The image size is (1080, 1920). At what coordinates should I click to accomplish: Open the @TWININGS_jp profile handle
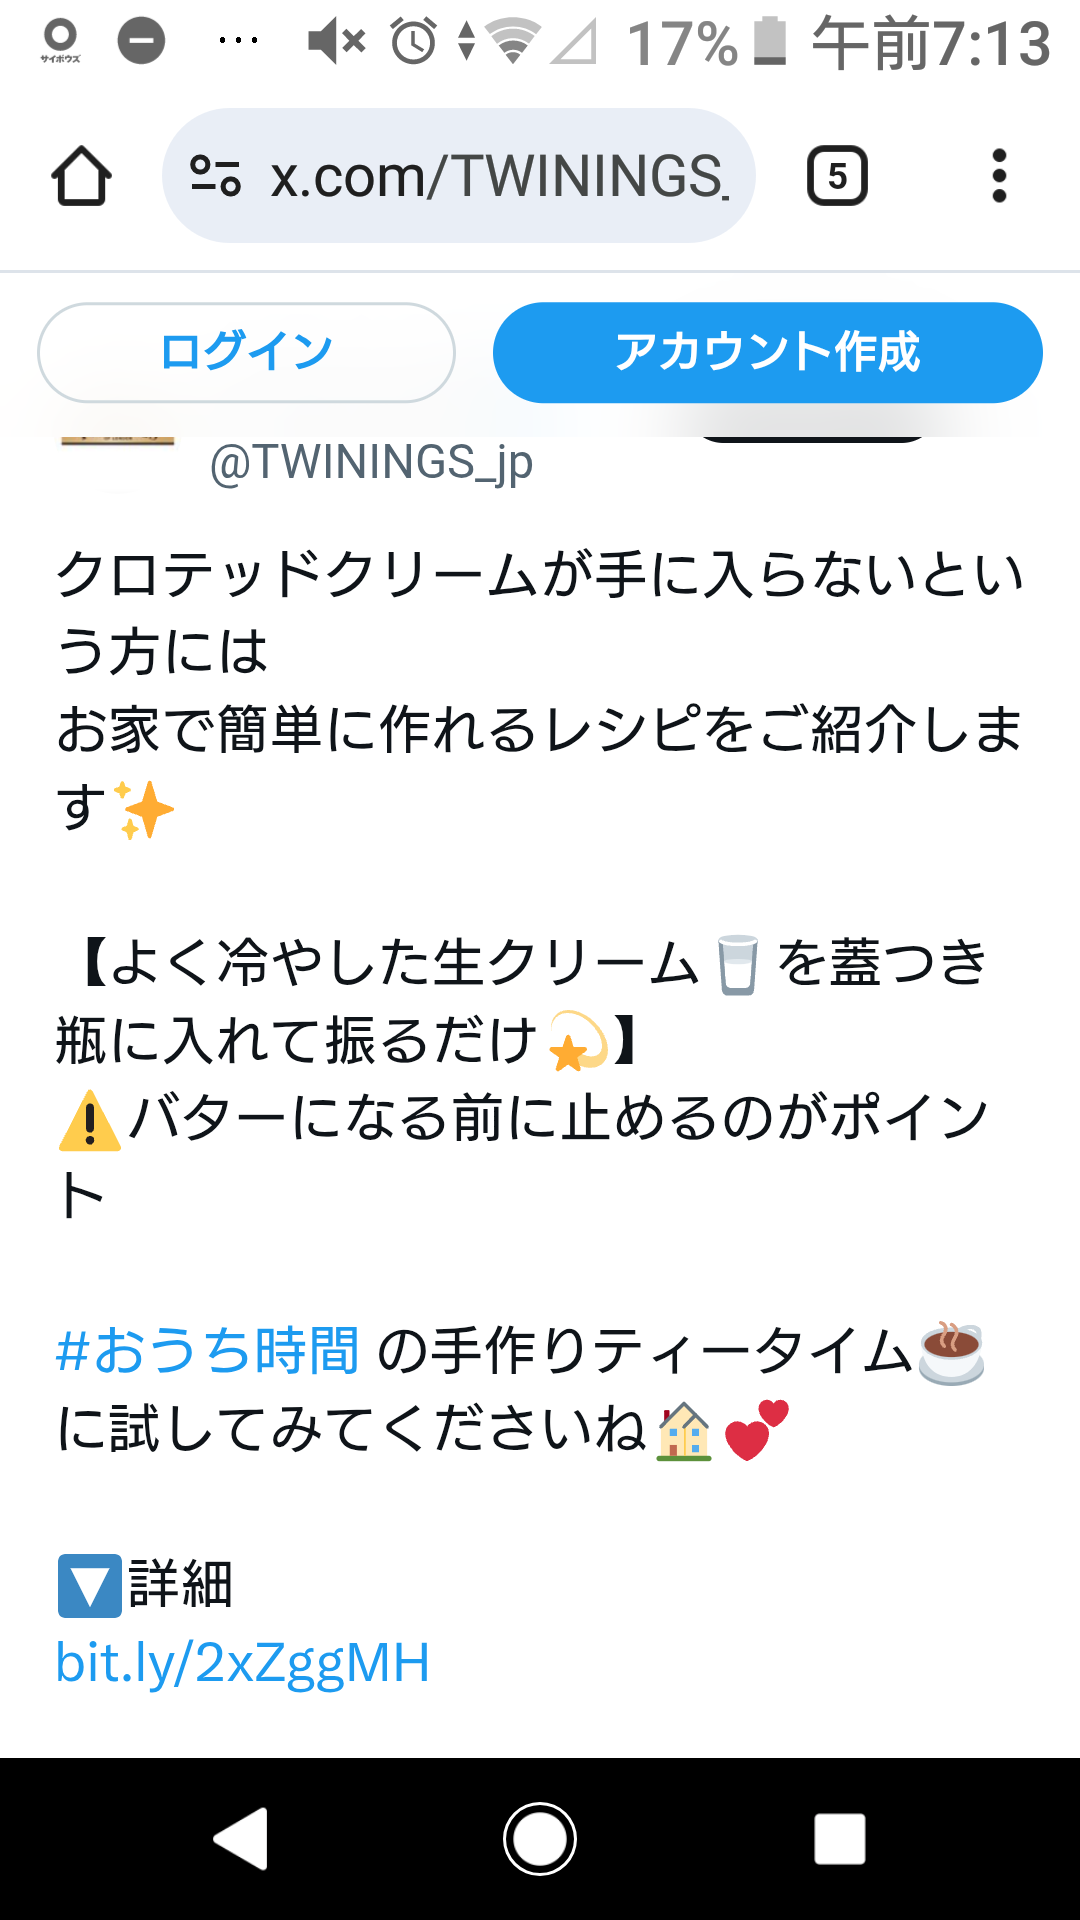(x=371, y=463)
